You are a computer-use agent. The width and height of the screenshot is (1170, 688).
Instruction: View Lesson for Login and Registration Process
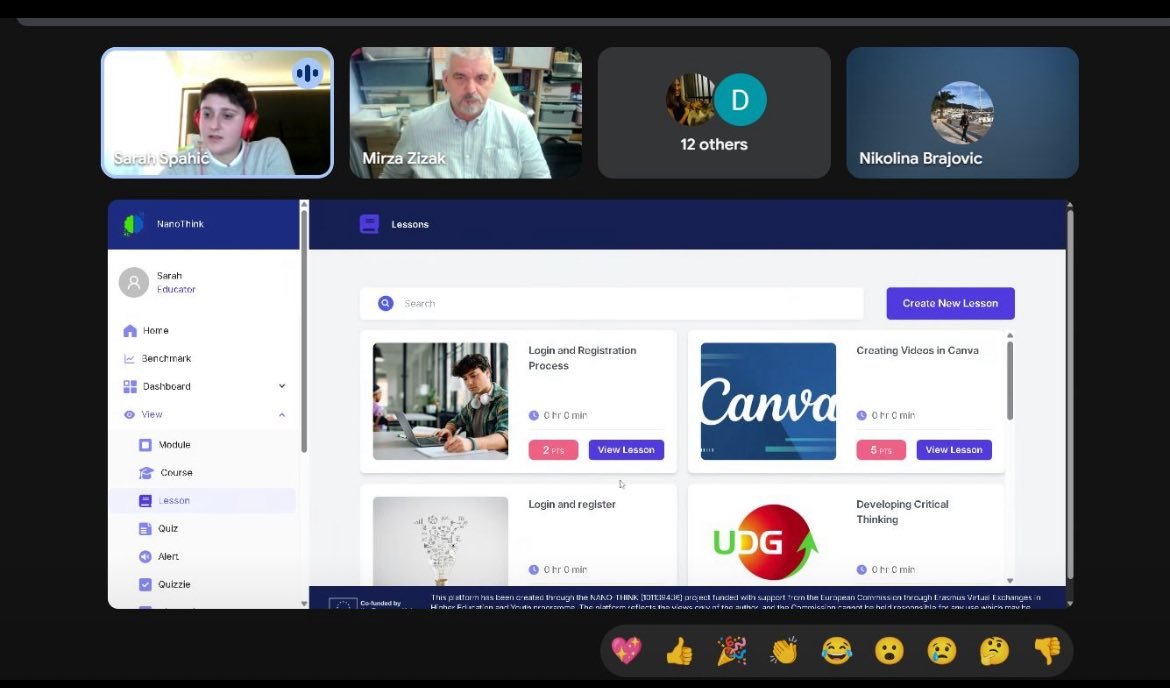tap(626, 450)
